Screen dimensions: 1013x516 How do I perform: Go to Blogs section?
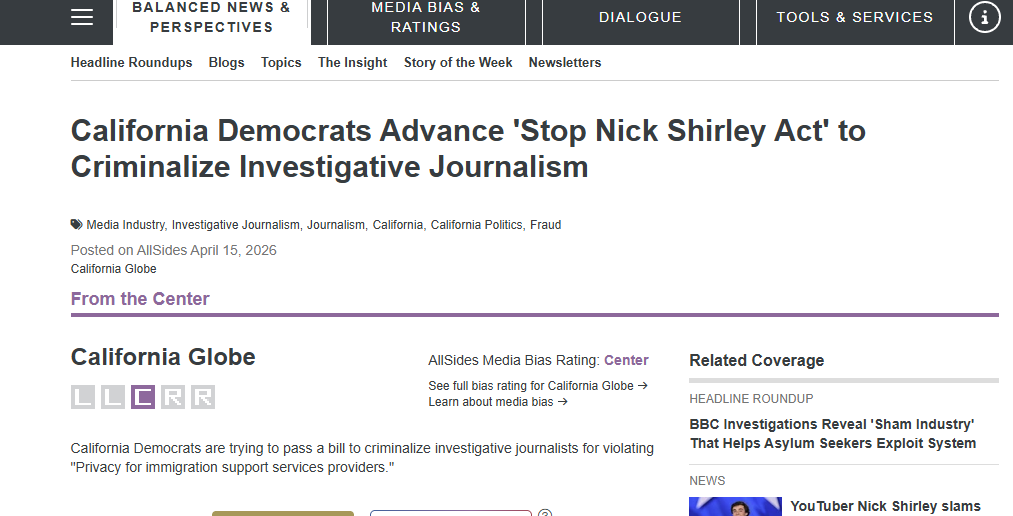226,63
